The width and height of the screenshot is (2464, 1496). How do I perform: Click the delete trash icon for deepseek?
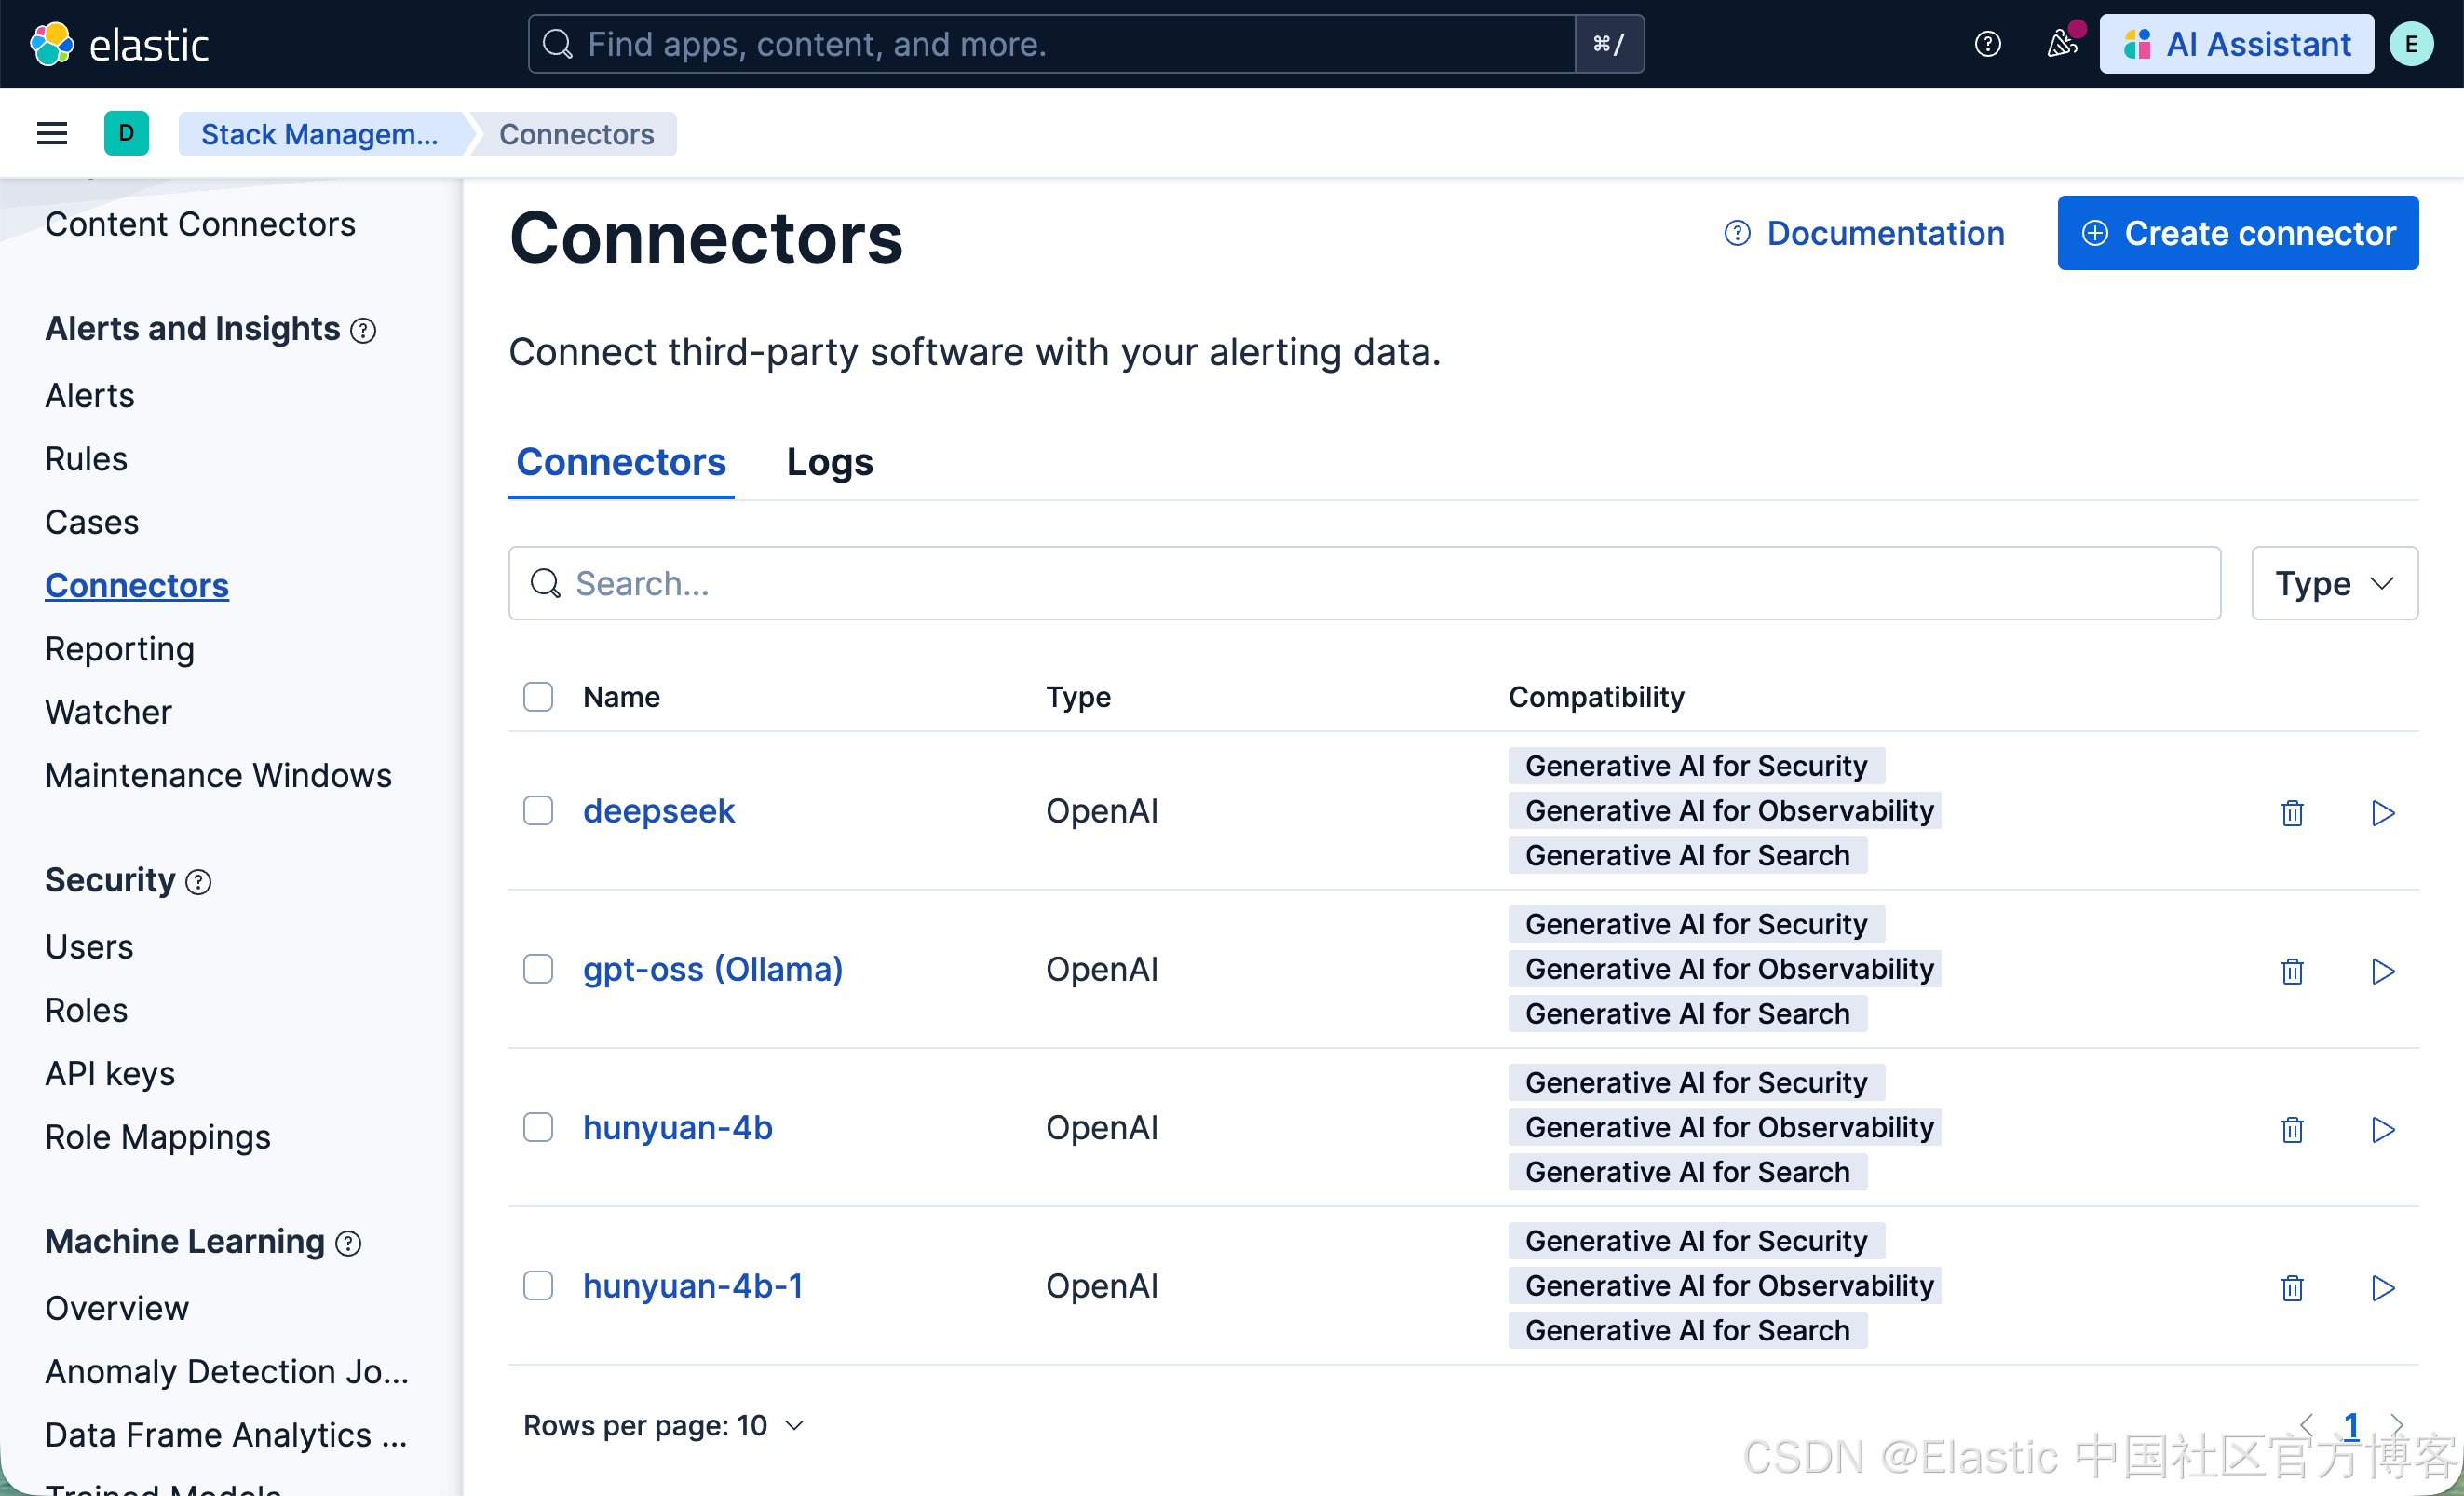(2292, 813)
